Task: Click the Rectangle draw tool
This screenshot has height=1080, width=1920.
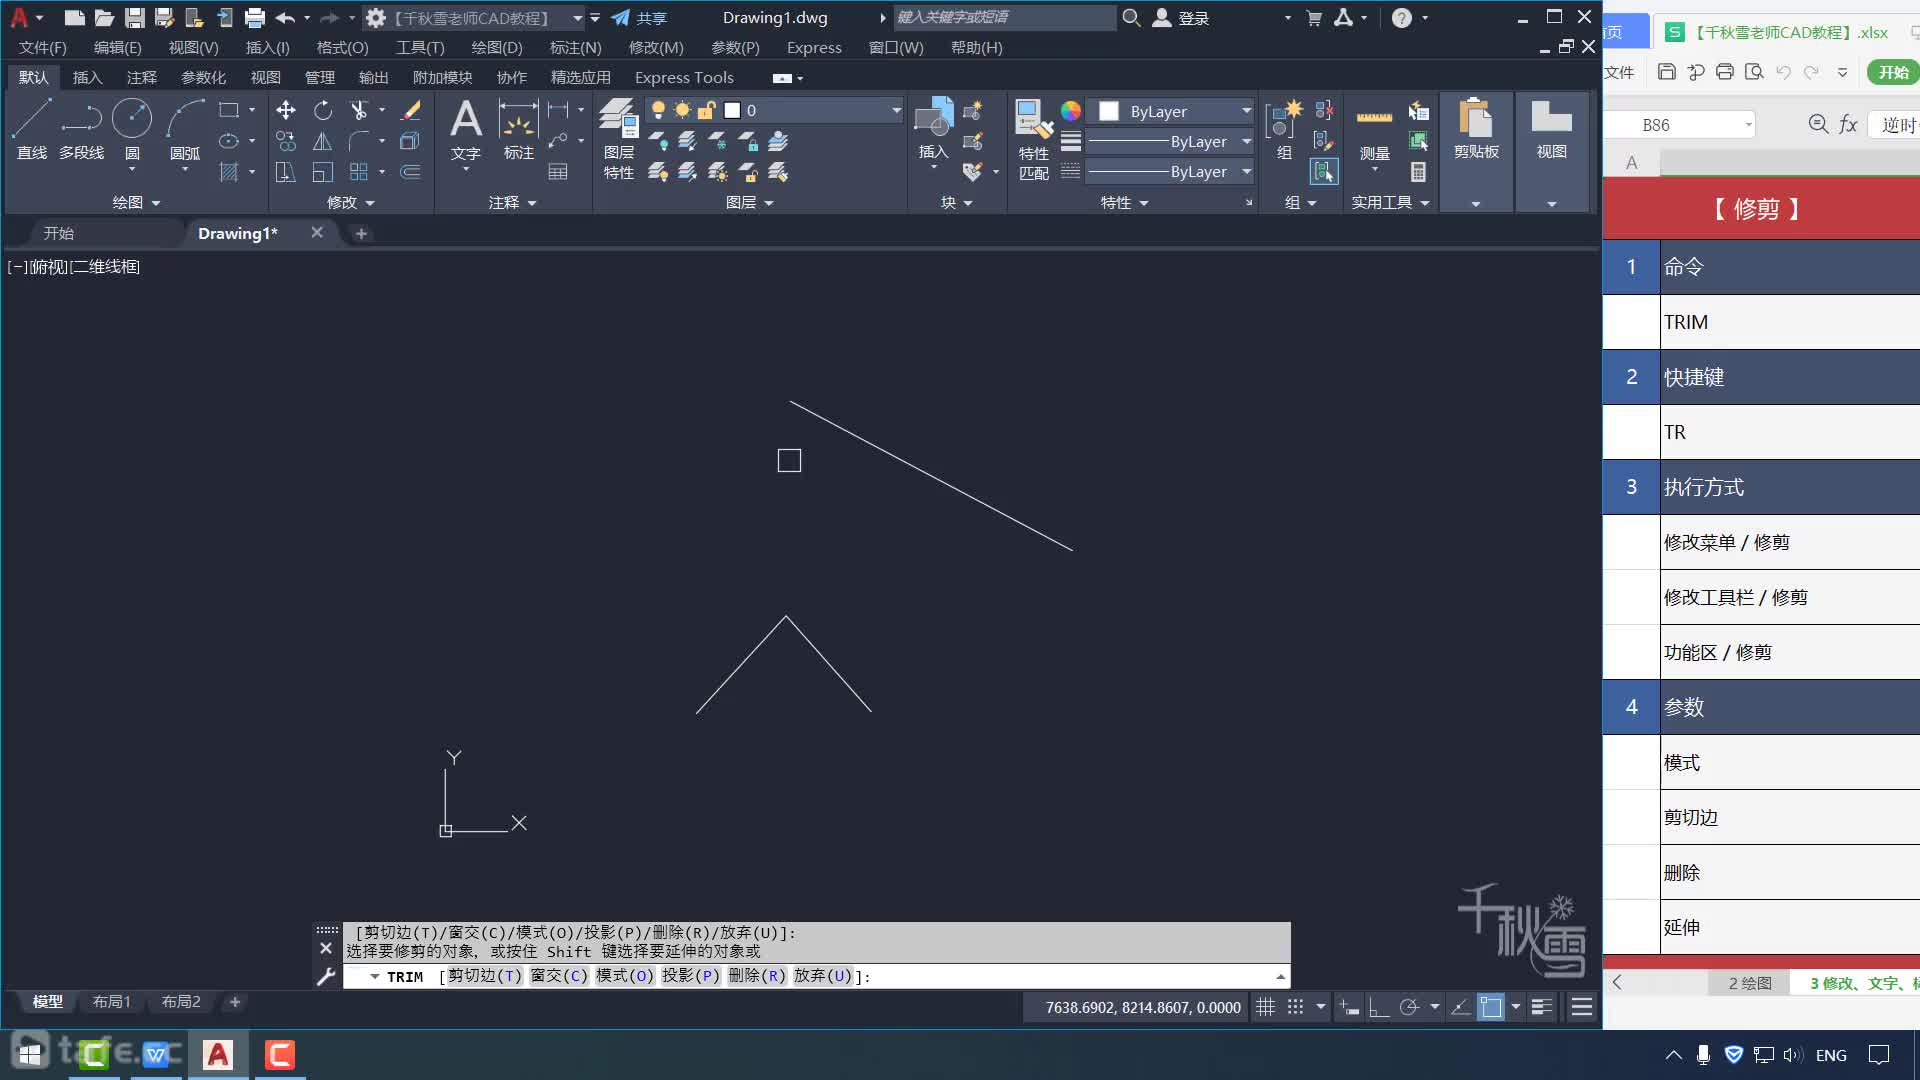Action: pyautogui.click(x=229, y=110)
